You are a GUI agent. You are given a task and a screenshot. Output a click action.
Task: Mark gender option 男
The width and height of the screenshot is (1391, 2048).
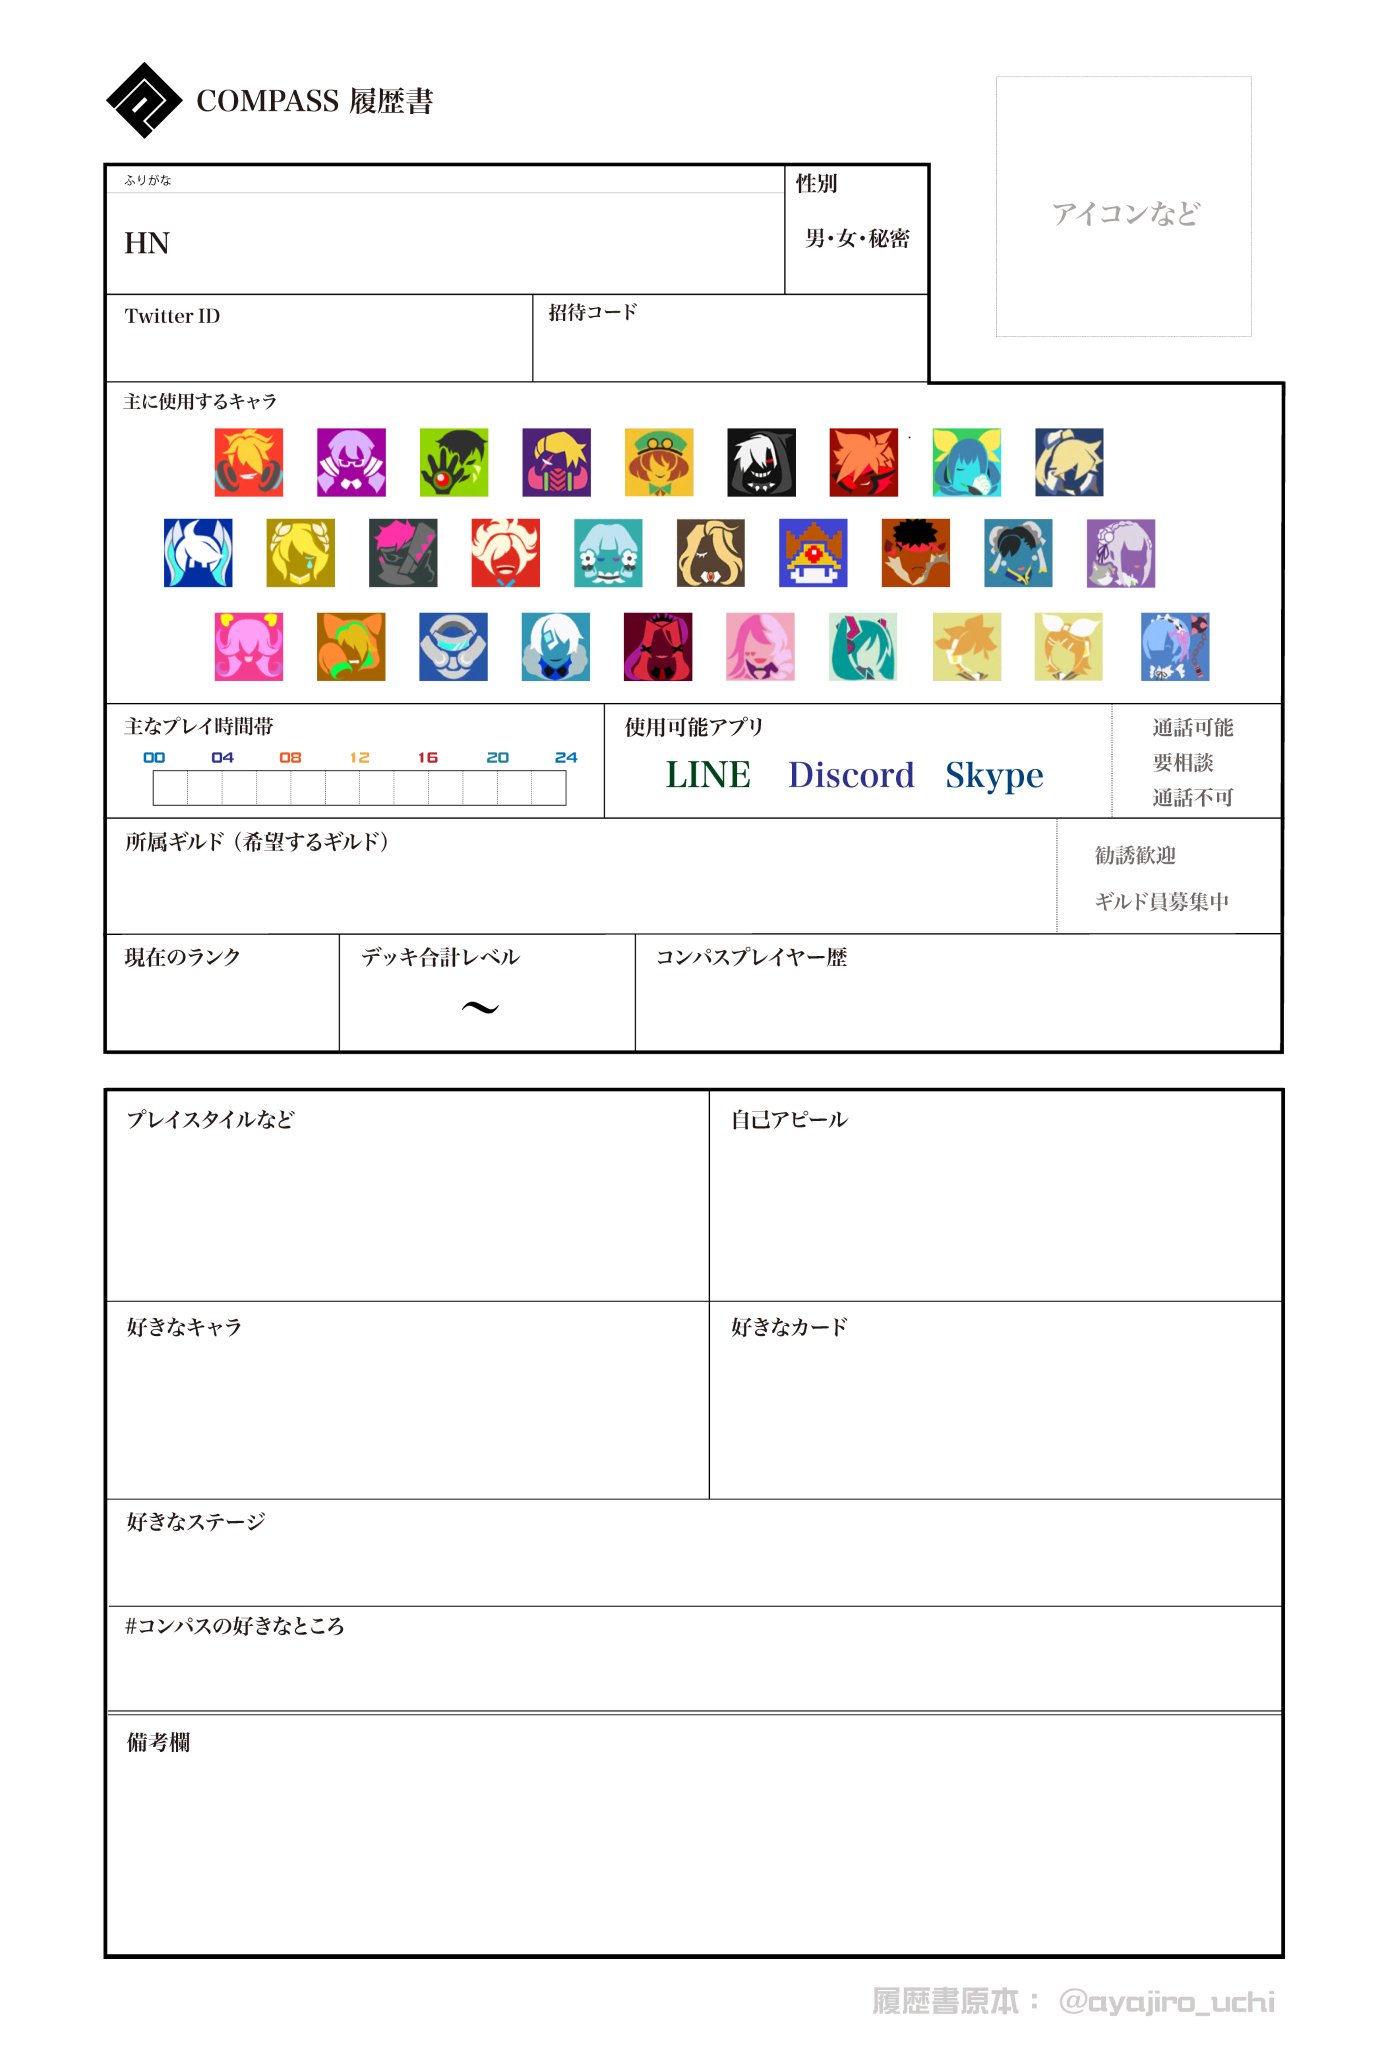(815, 238)
